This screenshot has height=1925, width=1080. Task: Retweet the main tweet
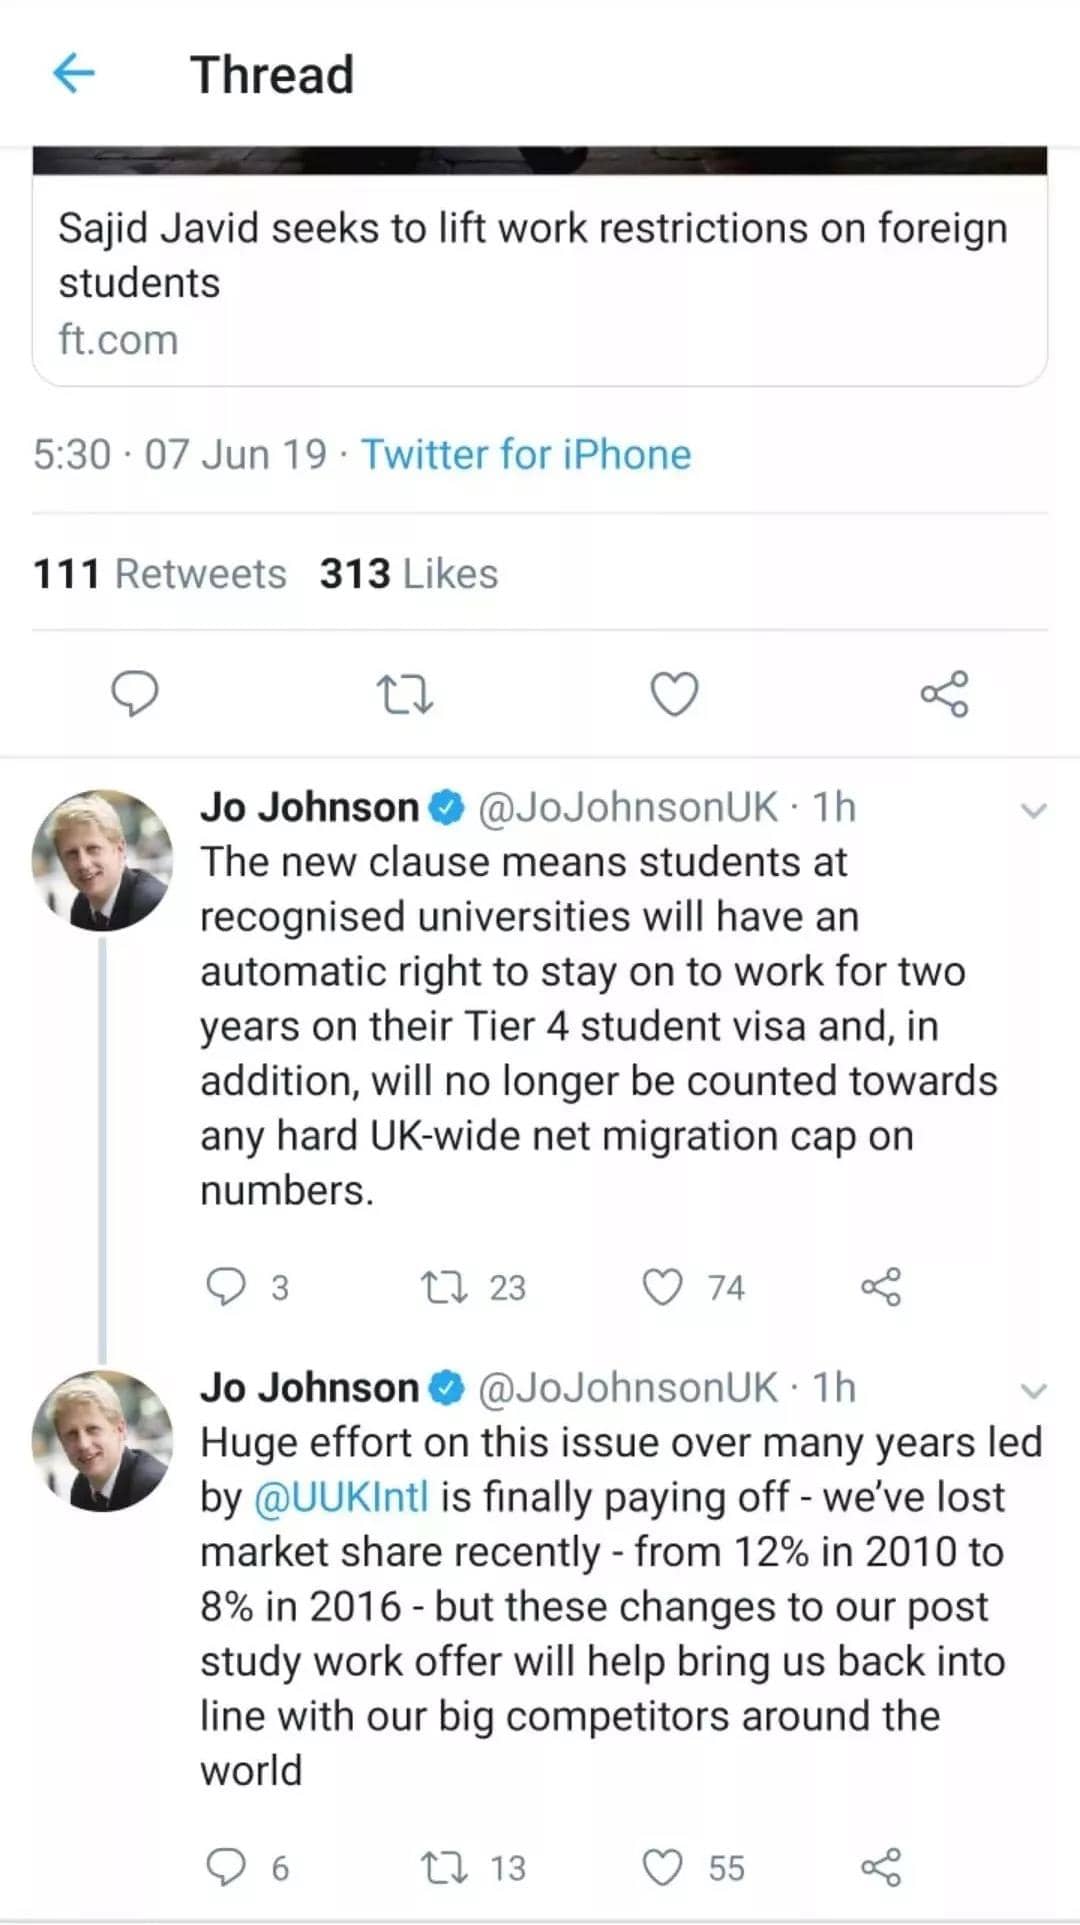(404, 694)
